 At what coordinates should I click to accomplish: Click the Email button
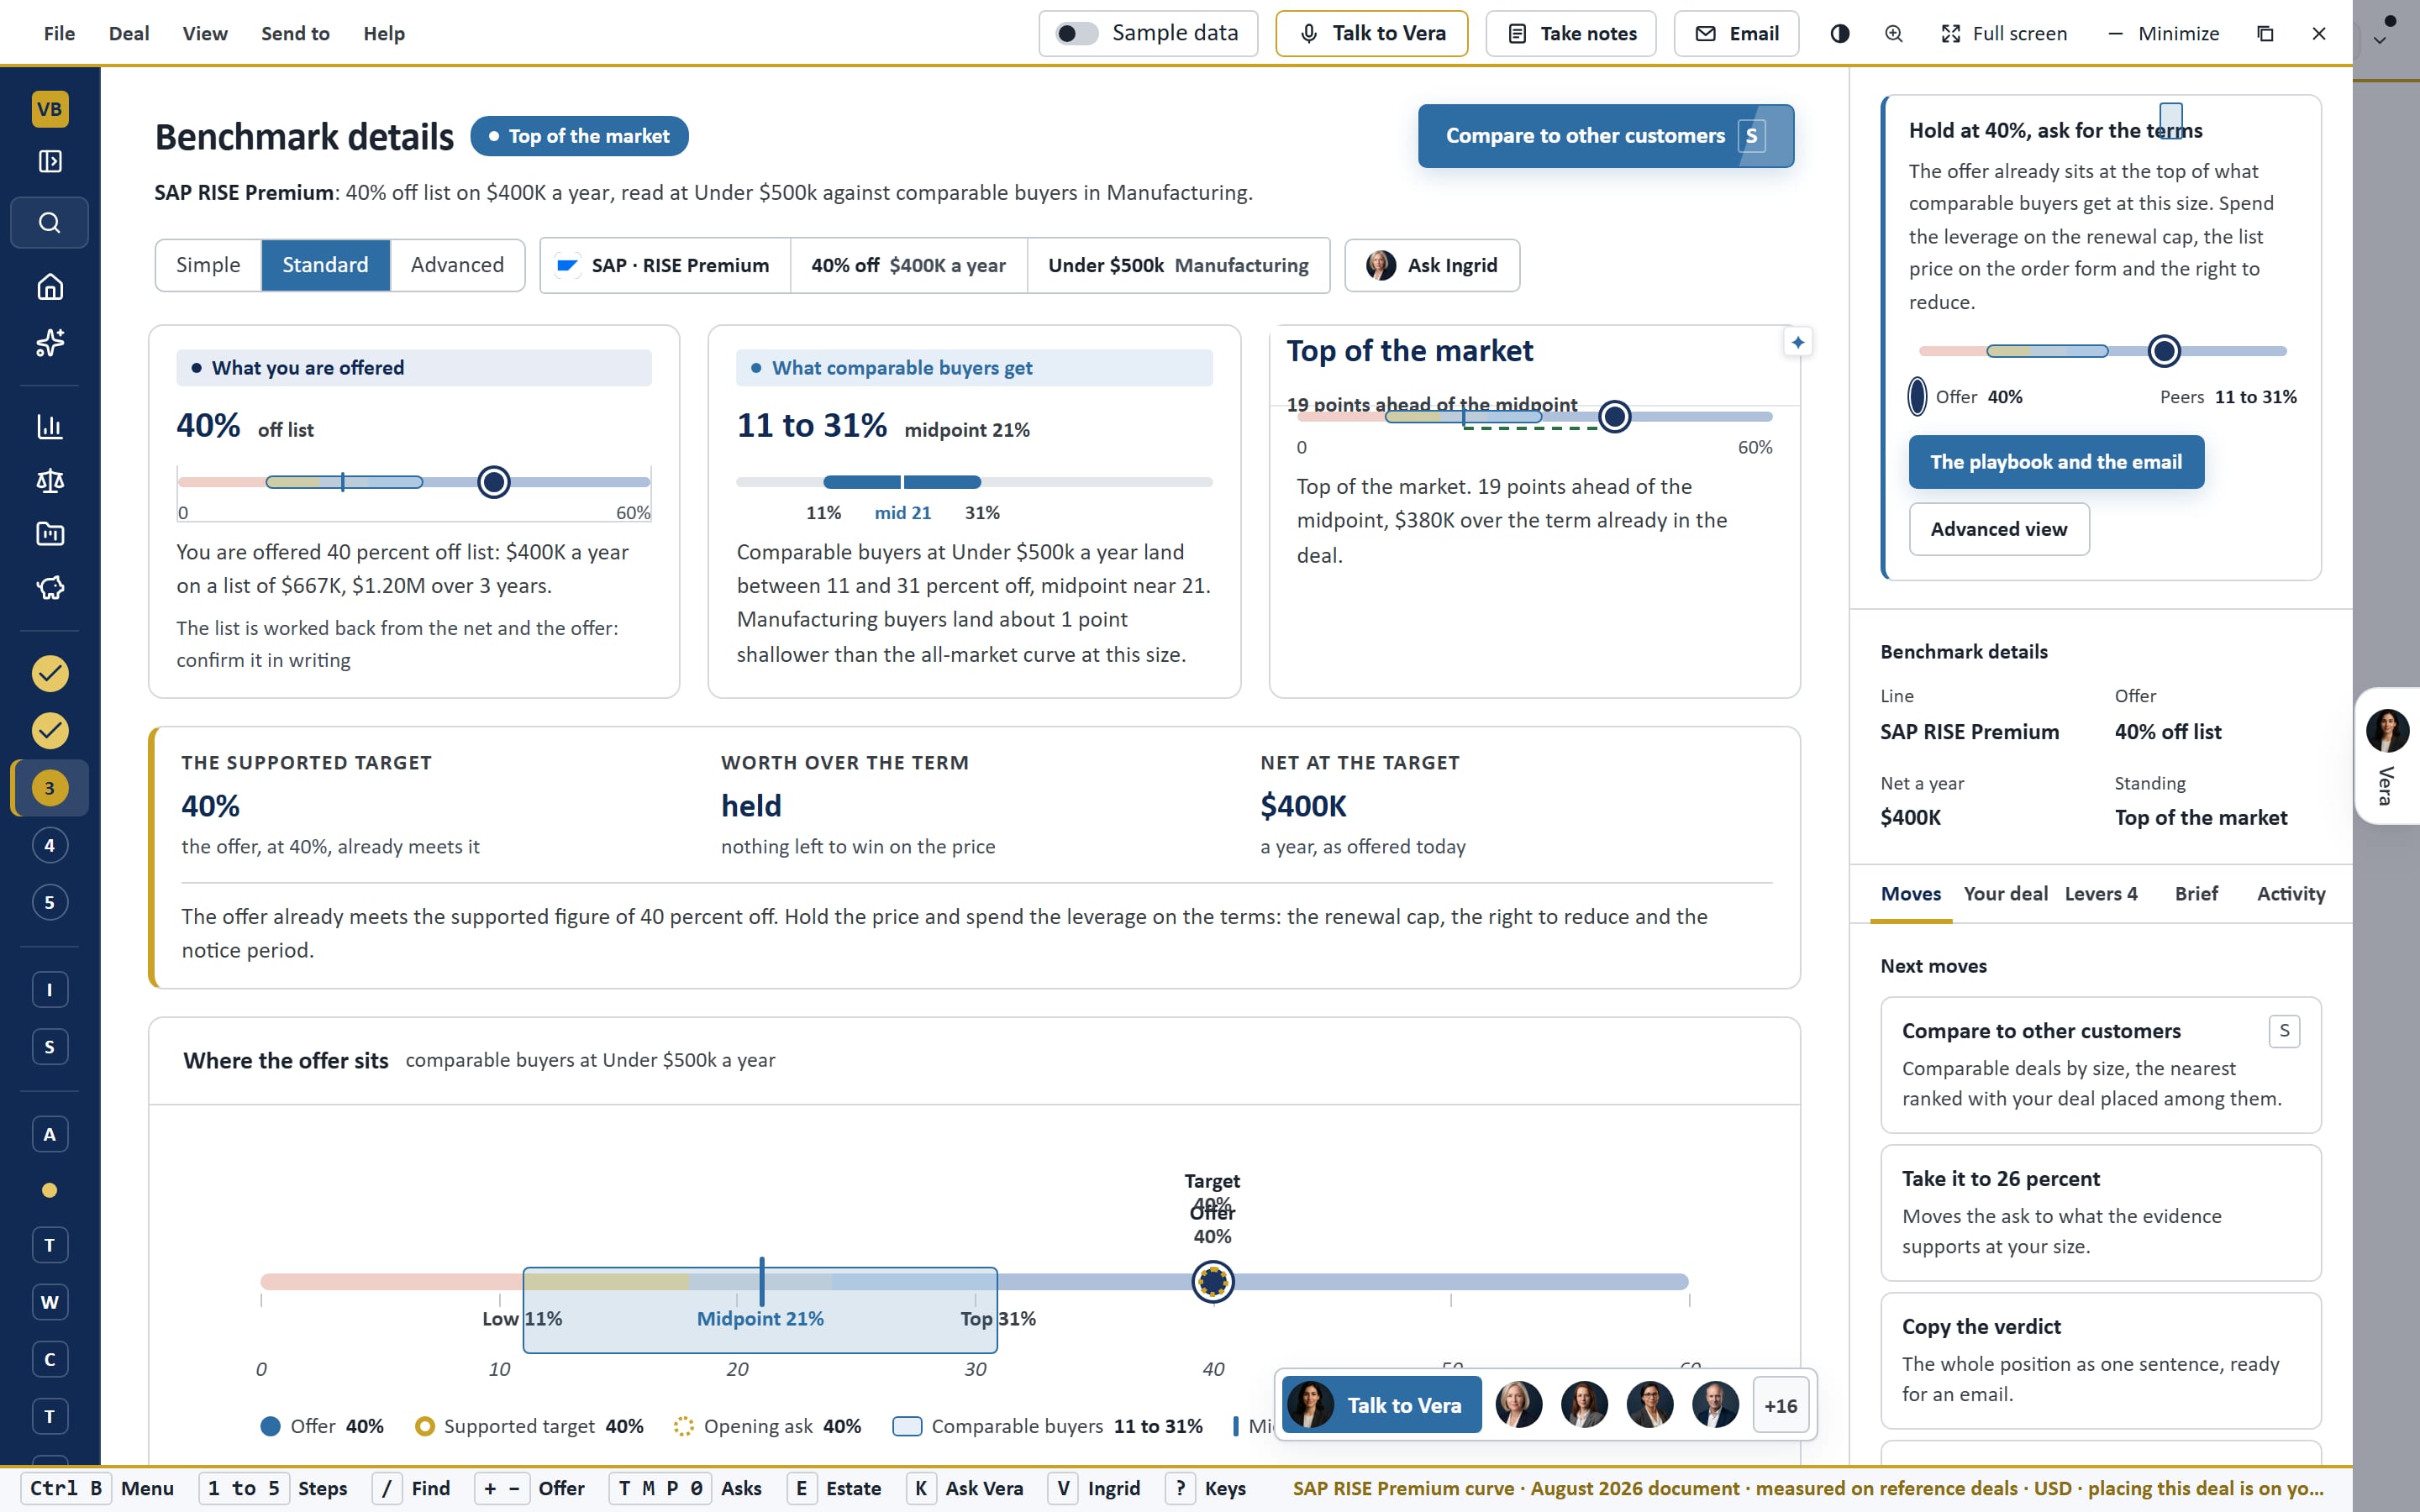click(x=1736, y=34)
